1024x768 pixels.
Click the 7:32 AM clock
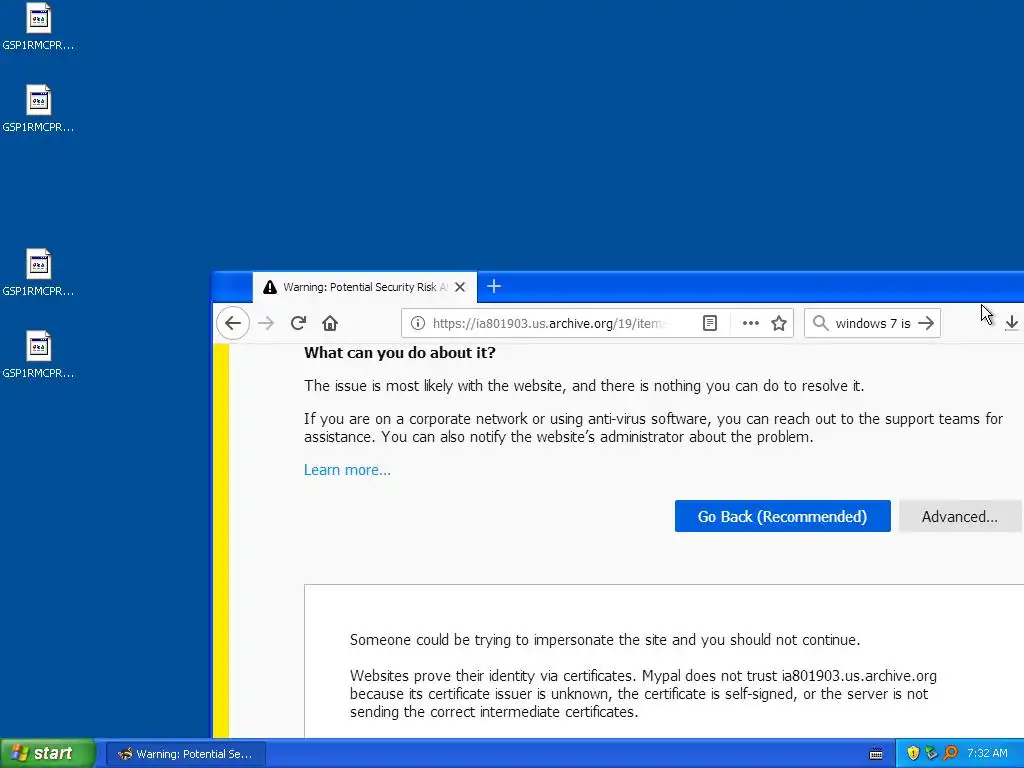[987, 754]
